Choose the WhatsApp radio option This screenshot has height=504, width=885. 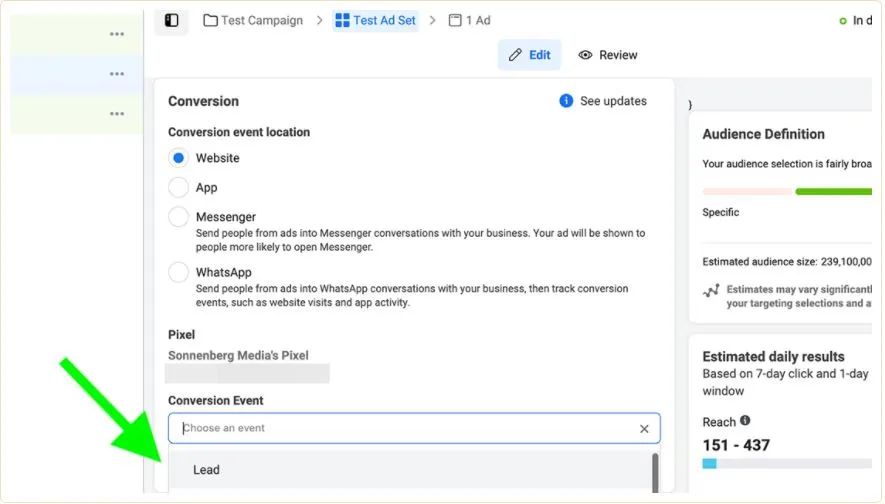[x=178, y=273]
